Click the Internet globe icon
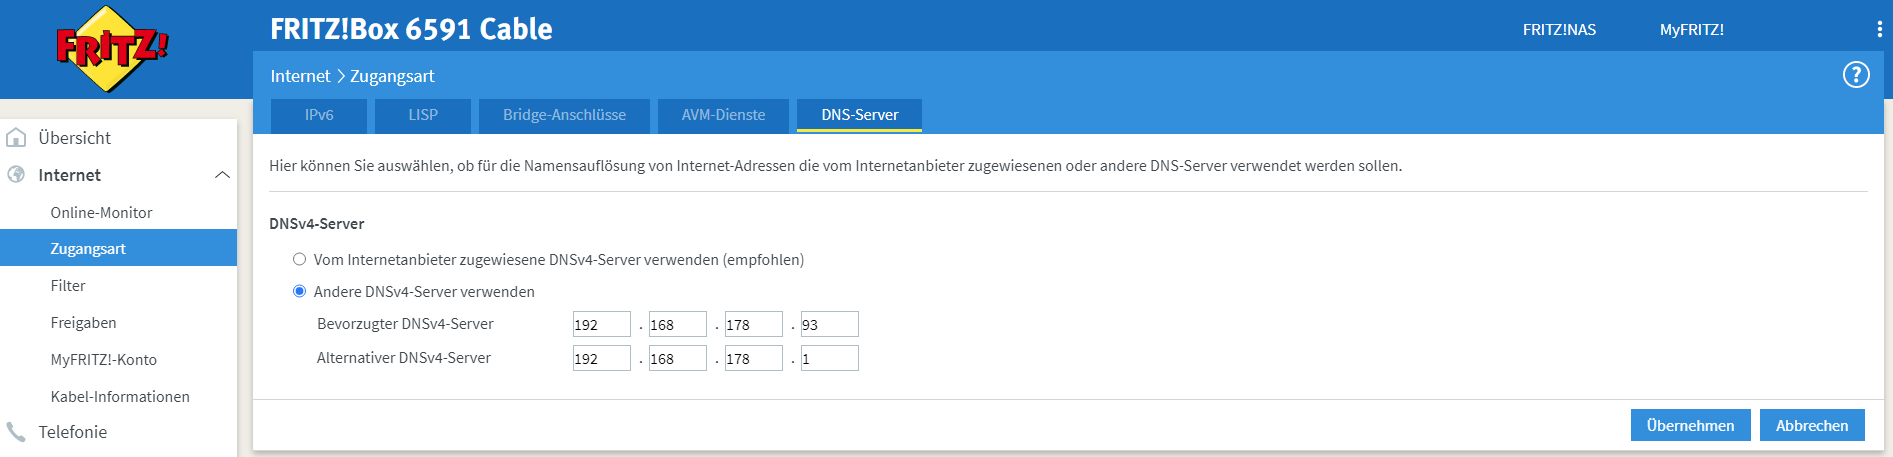 [16, 174]
